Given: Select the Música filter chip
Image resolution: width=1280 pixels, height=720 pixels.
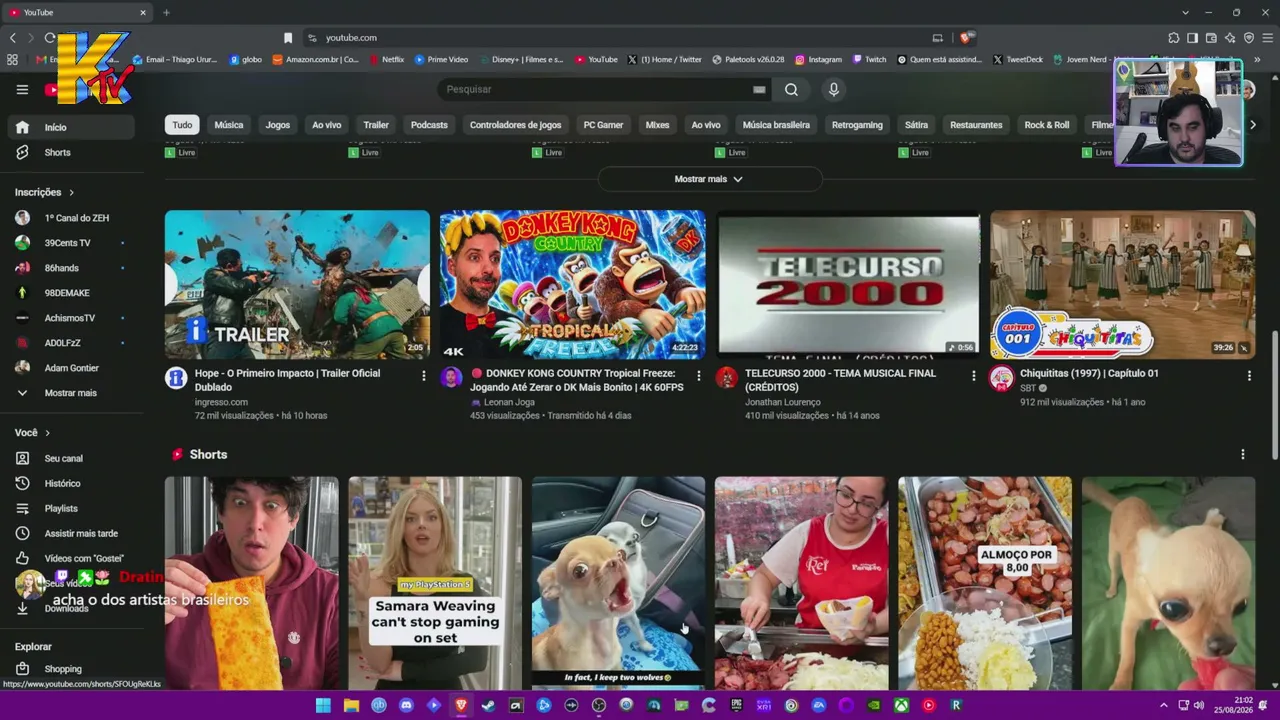Looking at the screenshot, I should tap(229, 125).
